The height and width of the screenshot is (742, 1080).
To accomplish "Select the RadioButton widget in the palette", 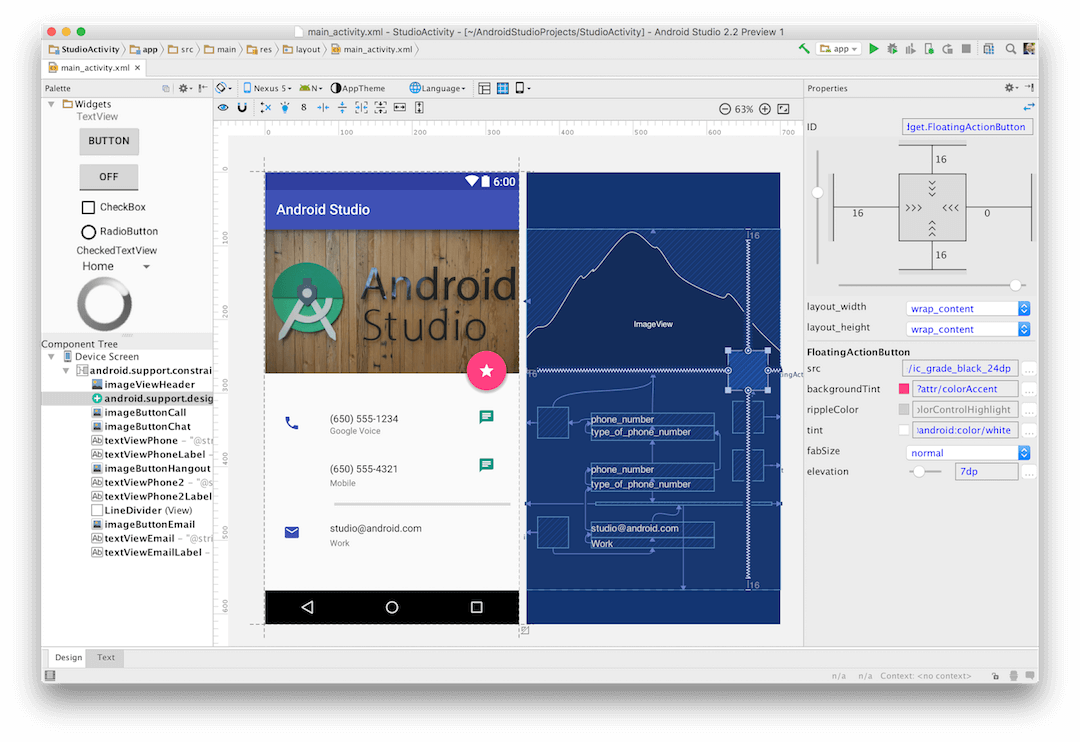I will [x=89, y=232].
